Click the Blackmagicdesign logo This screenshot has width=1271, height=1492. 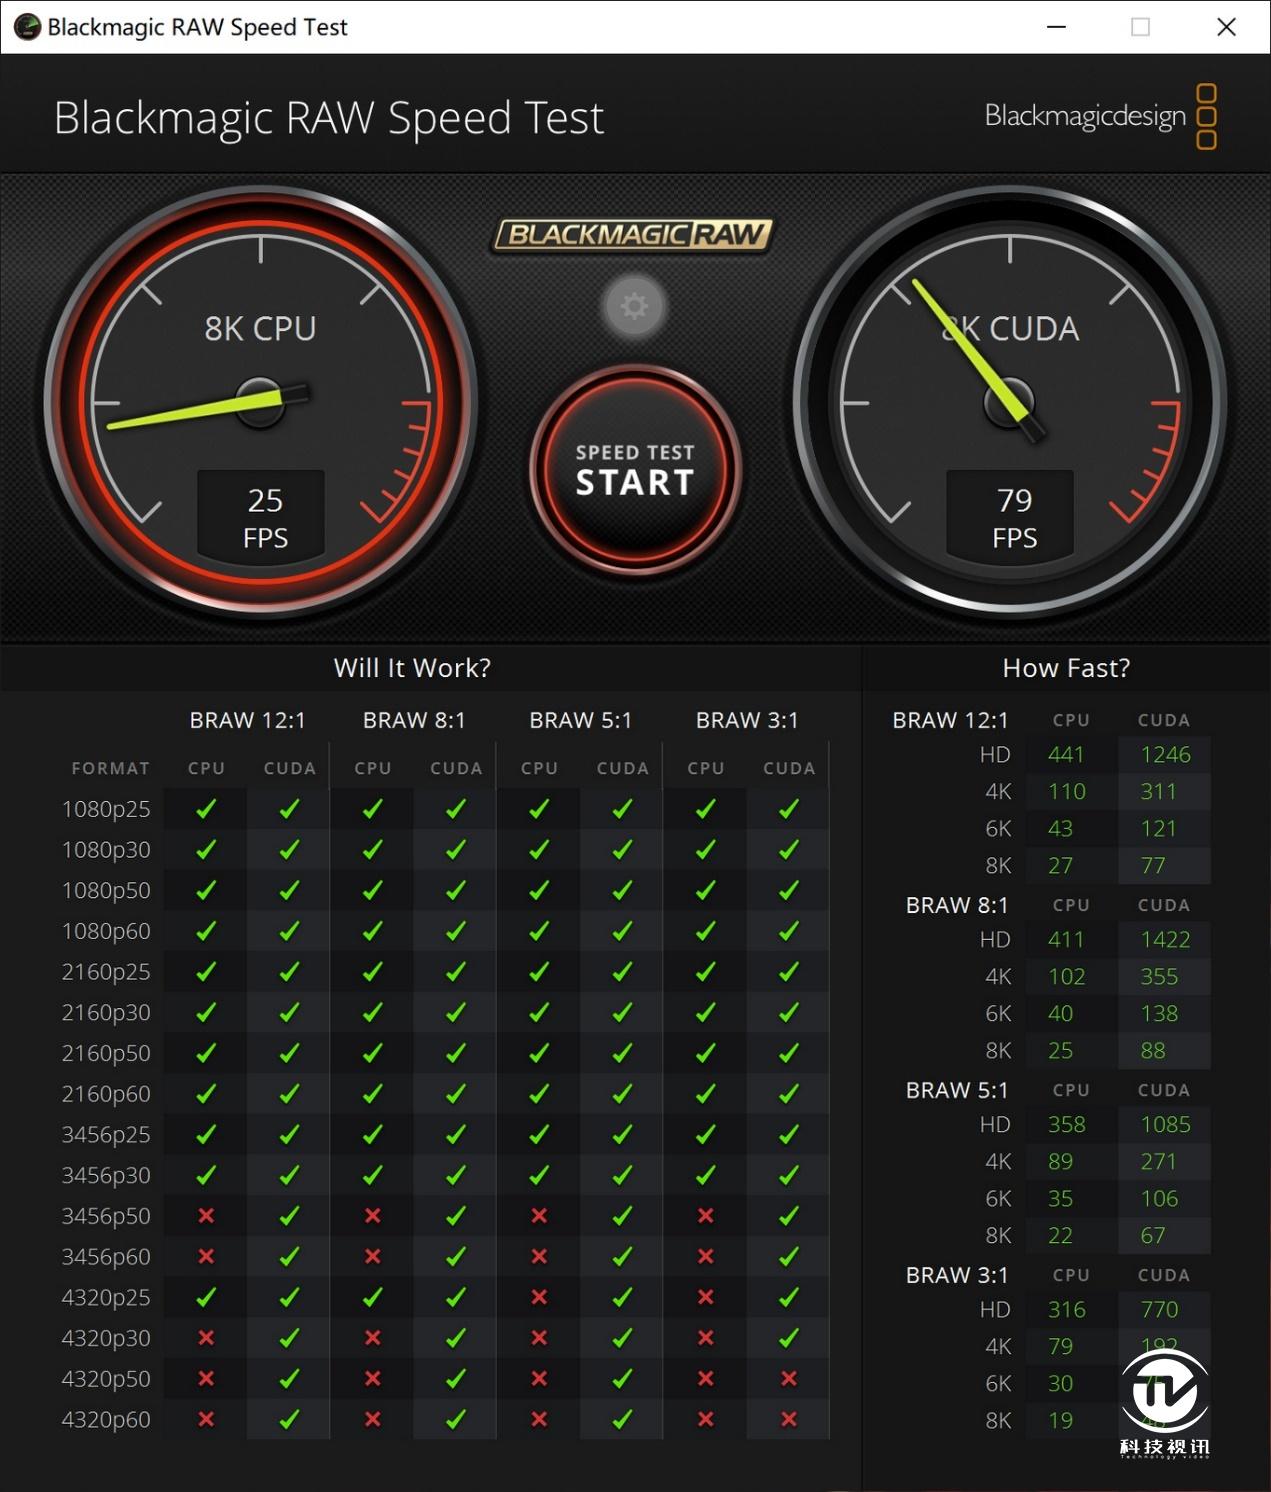(x=1100, y=116)
